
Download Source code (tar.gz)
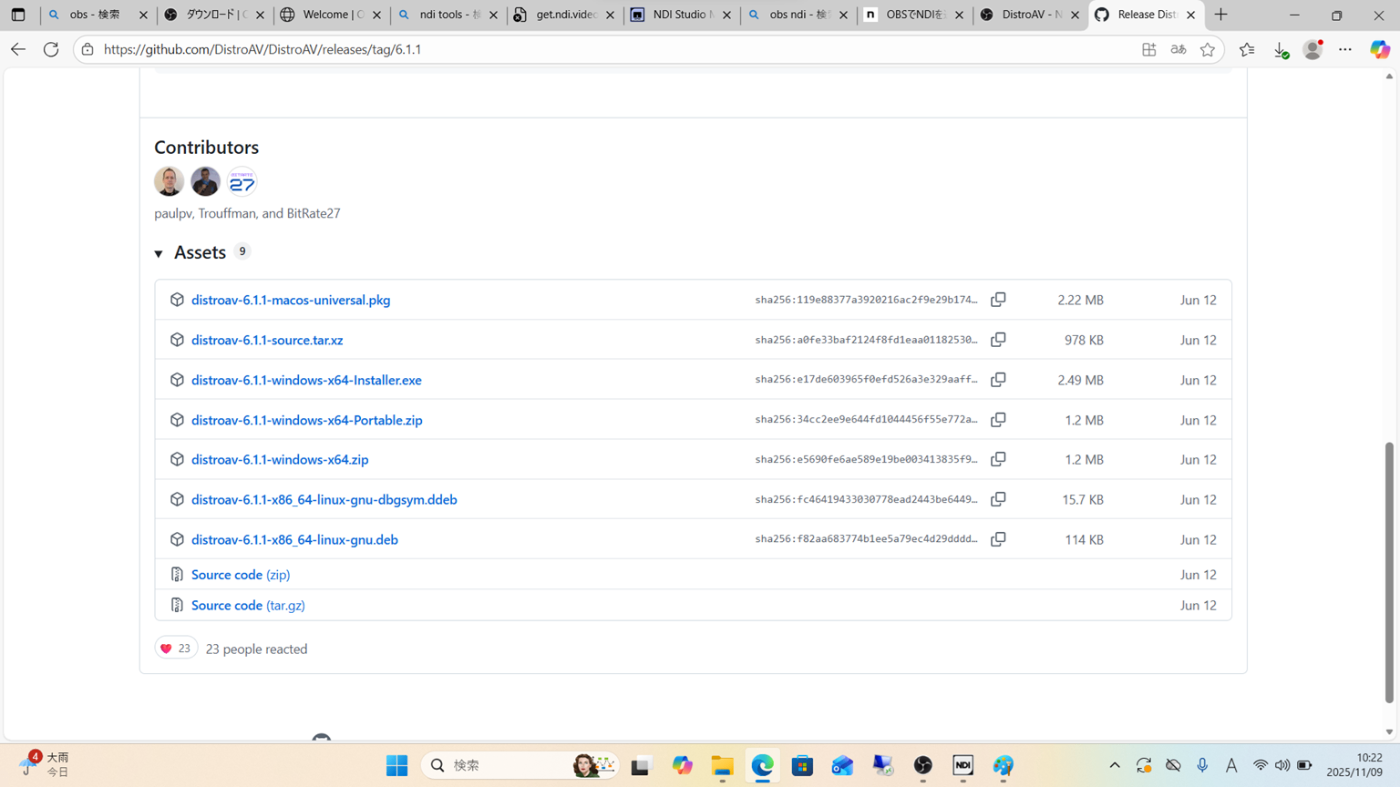[x=248, y=605]
